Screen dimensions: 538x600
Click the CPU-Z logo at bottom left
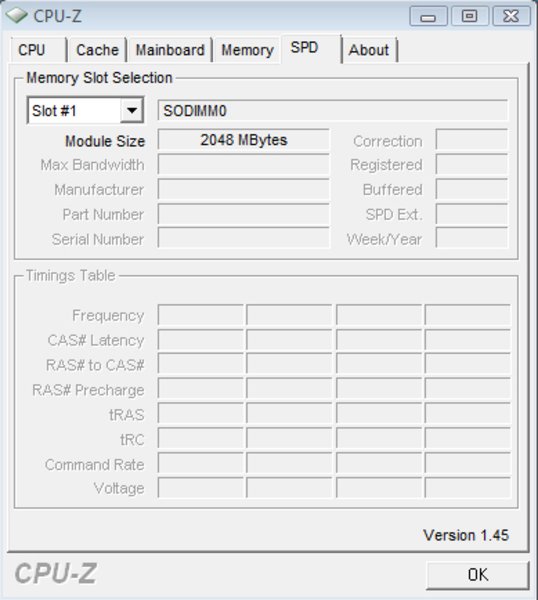pos(55,574)
